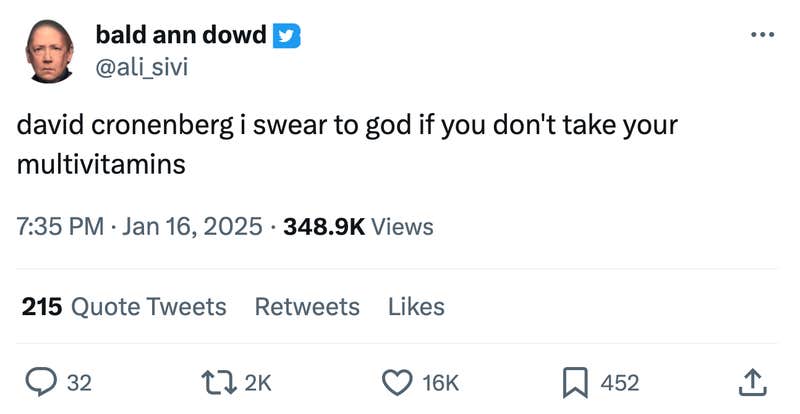800x414 pixels.
Task: Like the tweet with heart icon
Action: [x=398, y=381]
